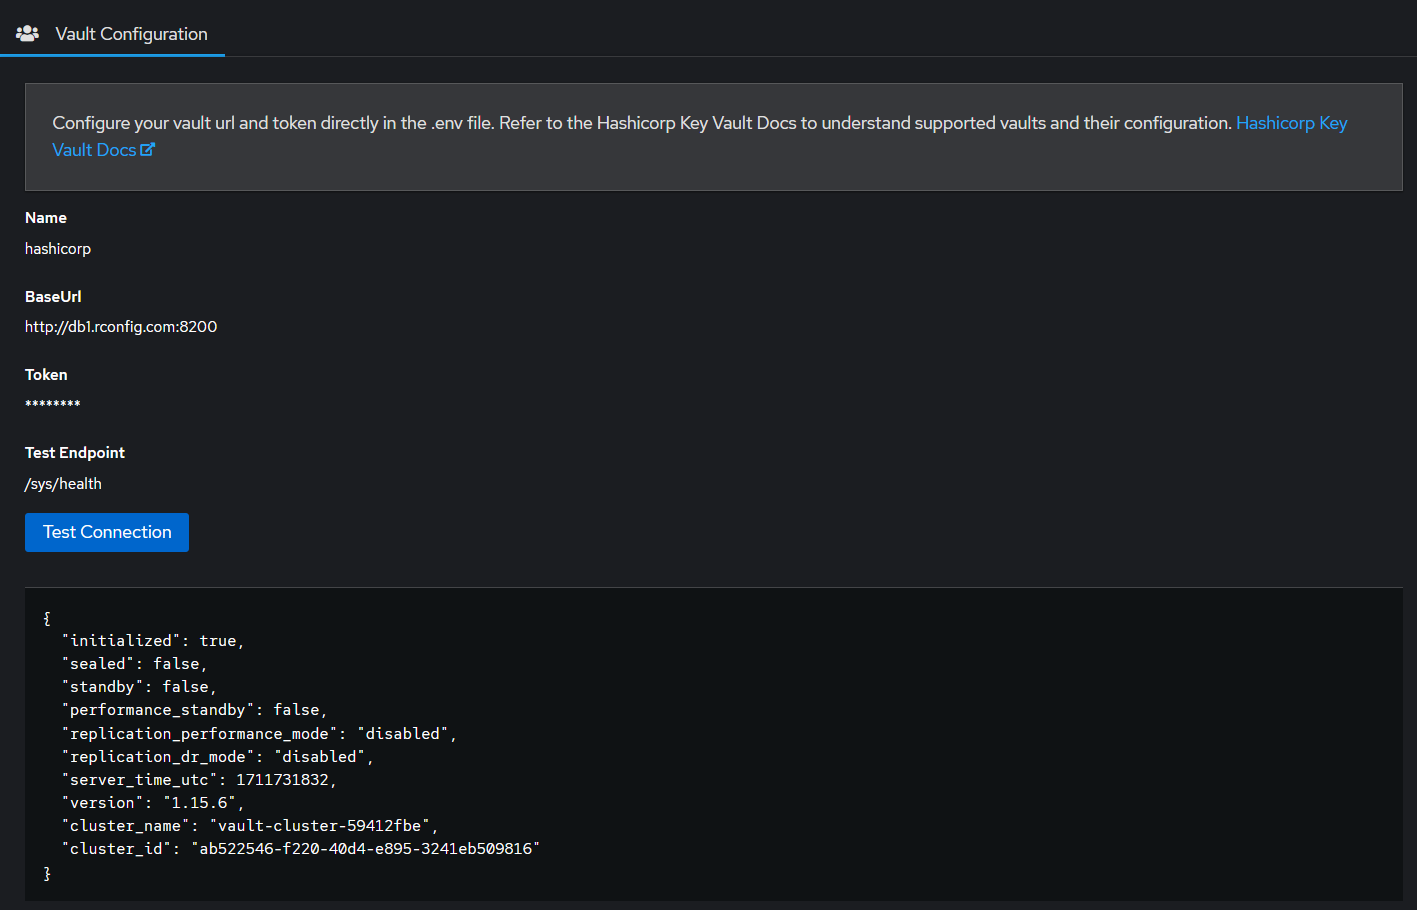Click the "standby": false line
This screenshot has width=1417, height=910.
point(139,687)
